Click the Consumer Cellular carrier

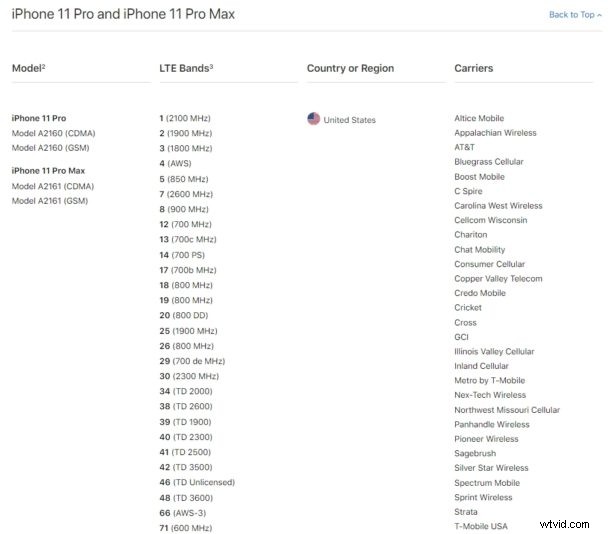490,264
